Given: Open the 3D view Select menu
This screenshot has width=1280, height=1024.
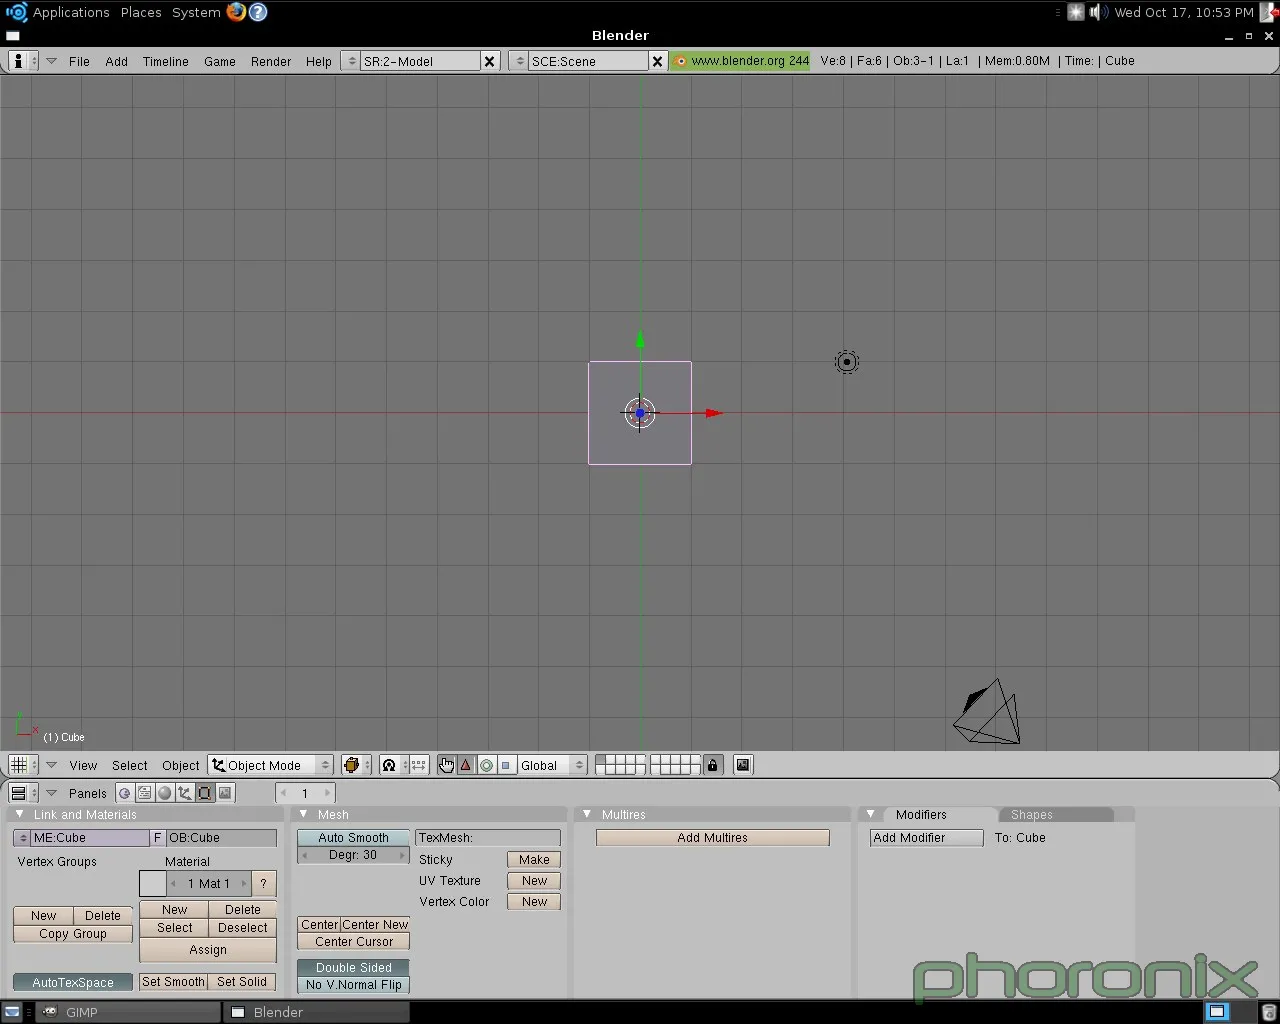Looking at the screenshot, I should pyautogui.click(x=130, y=765).
